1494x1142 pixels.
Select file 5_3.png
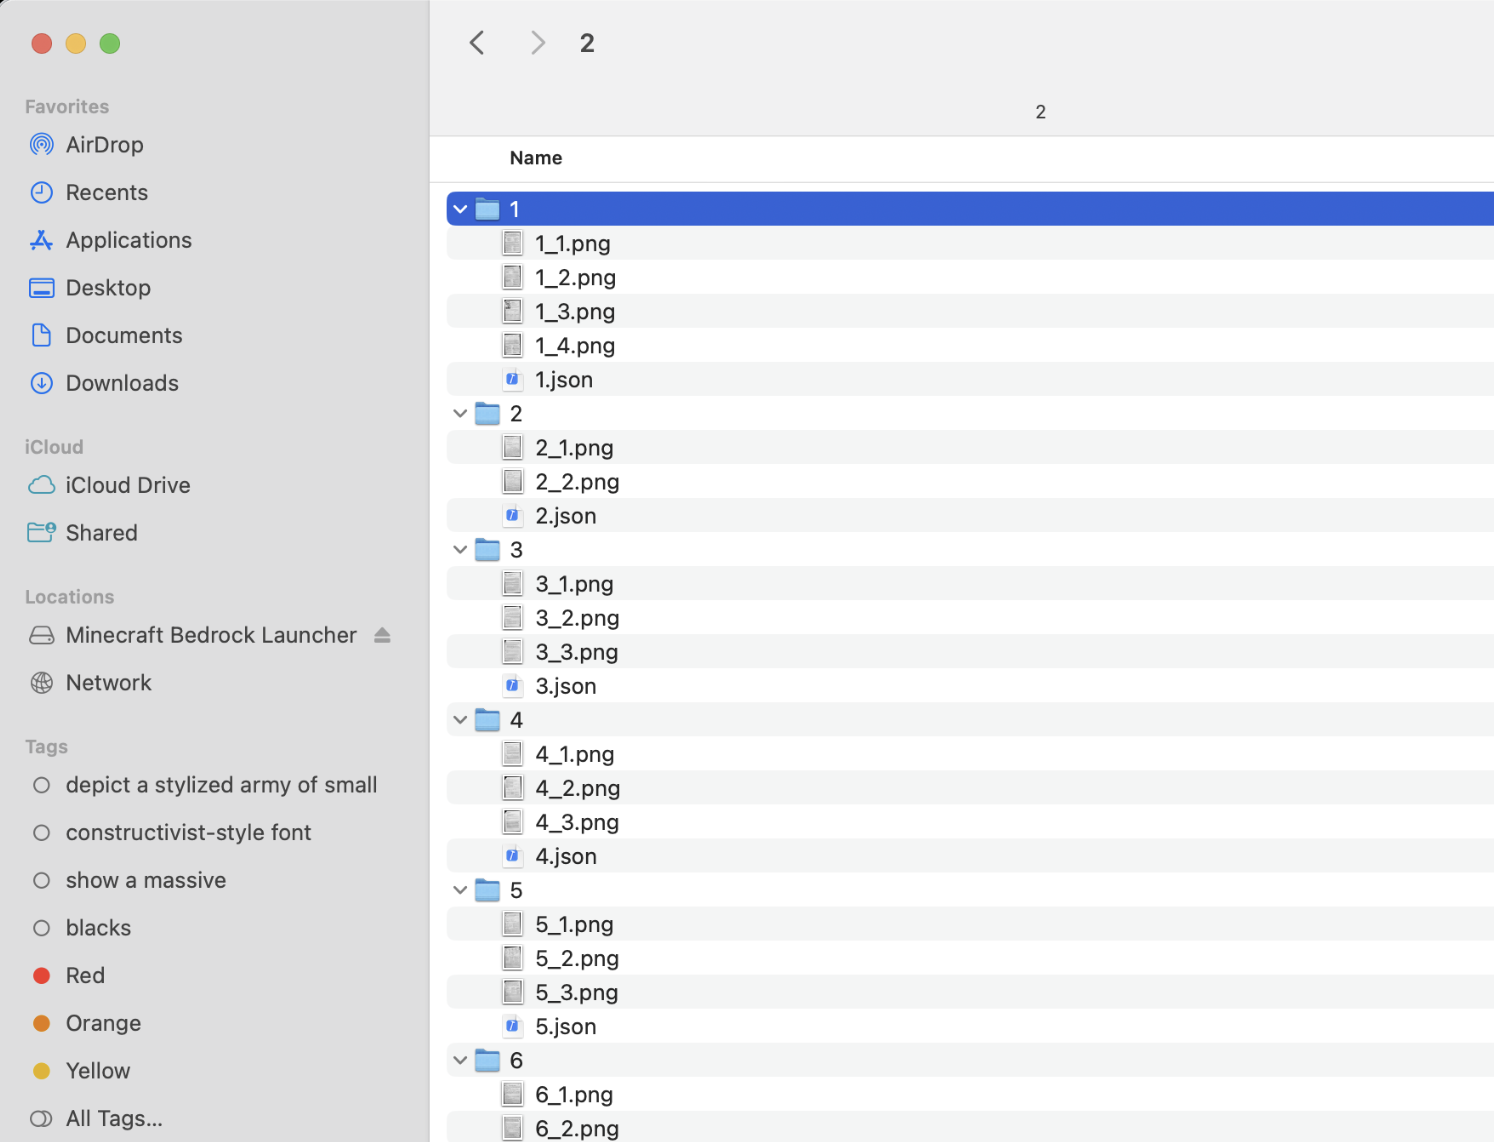tap(970, 992)
